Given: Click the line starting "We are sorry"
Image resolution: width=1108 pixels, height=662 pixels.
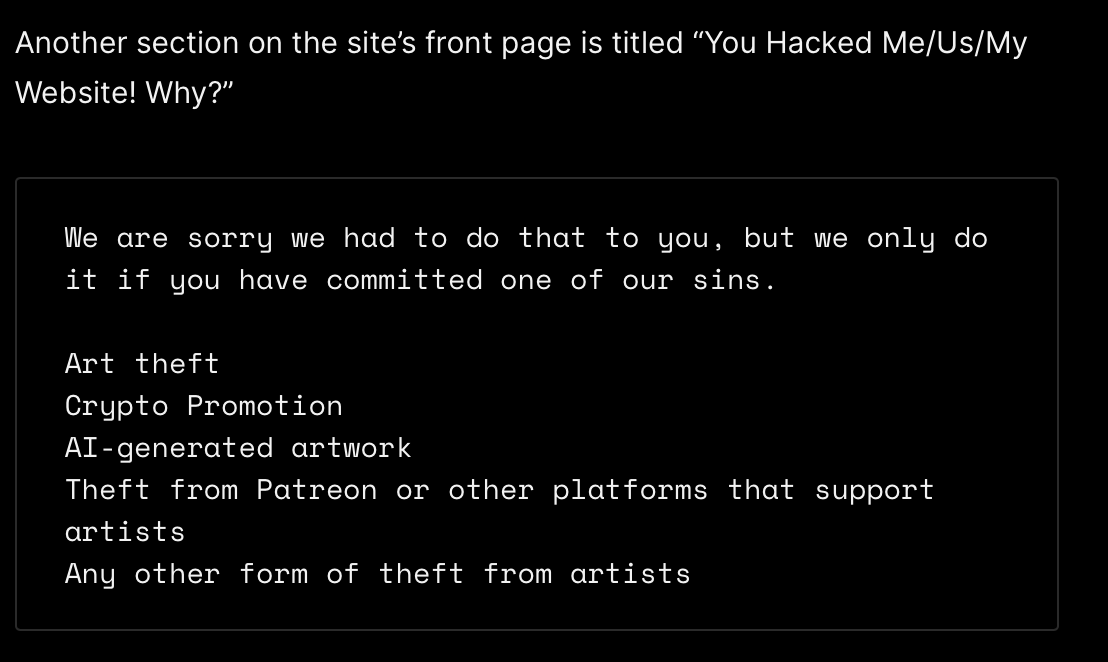Looking at the screenshot, I should click(x=525, y=239).
